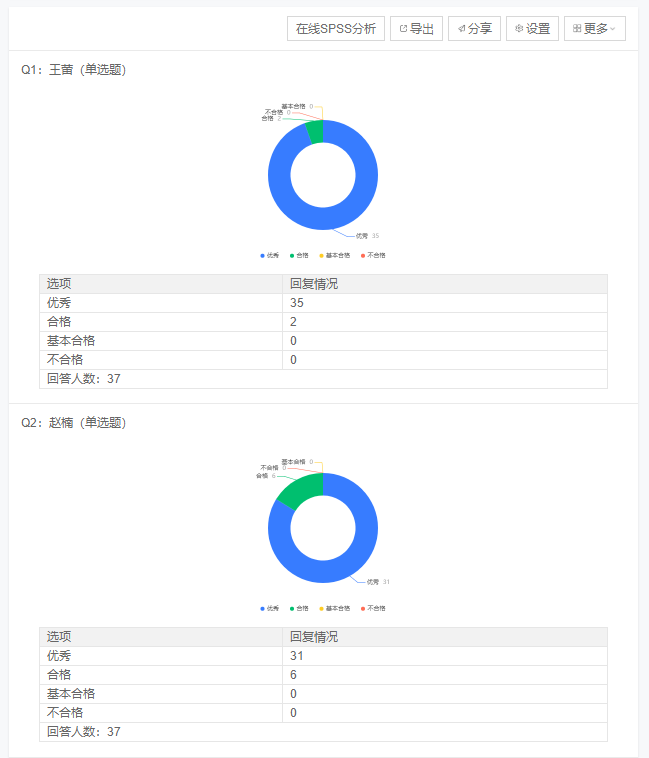
Task: Click the 在线SPSS分析 button
Action: 335,29
